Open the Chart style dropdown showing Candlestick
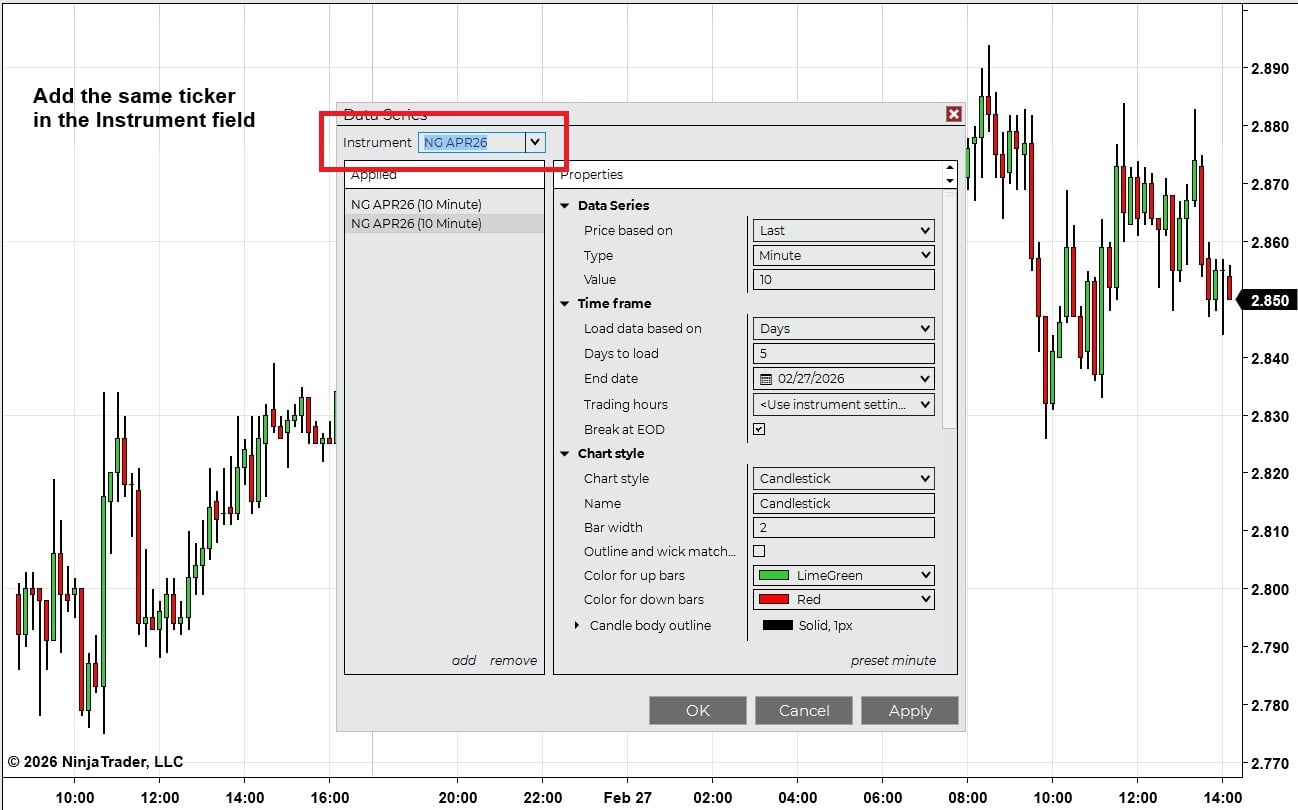The height and width of the screenshot is (810, 1298). tap(923, 478)
